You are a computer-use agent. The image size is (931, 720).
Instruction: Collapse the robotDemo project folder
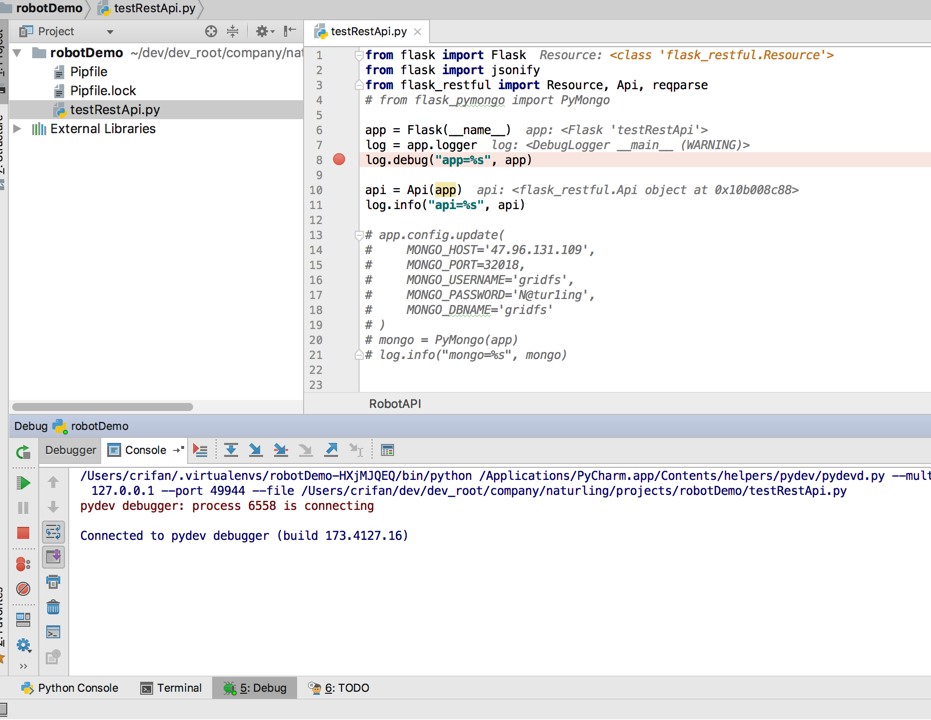(x=18, y=53)
